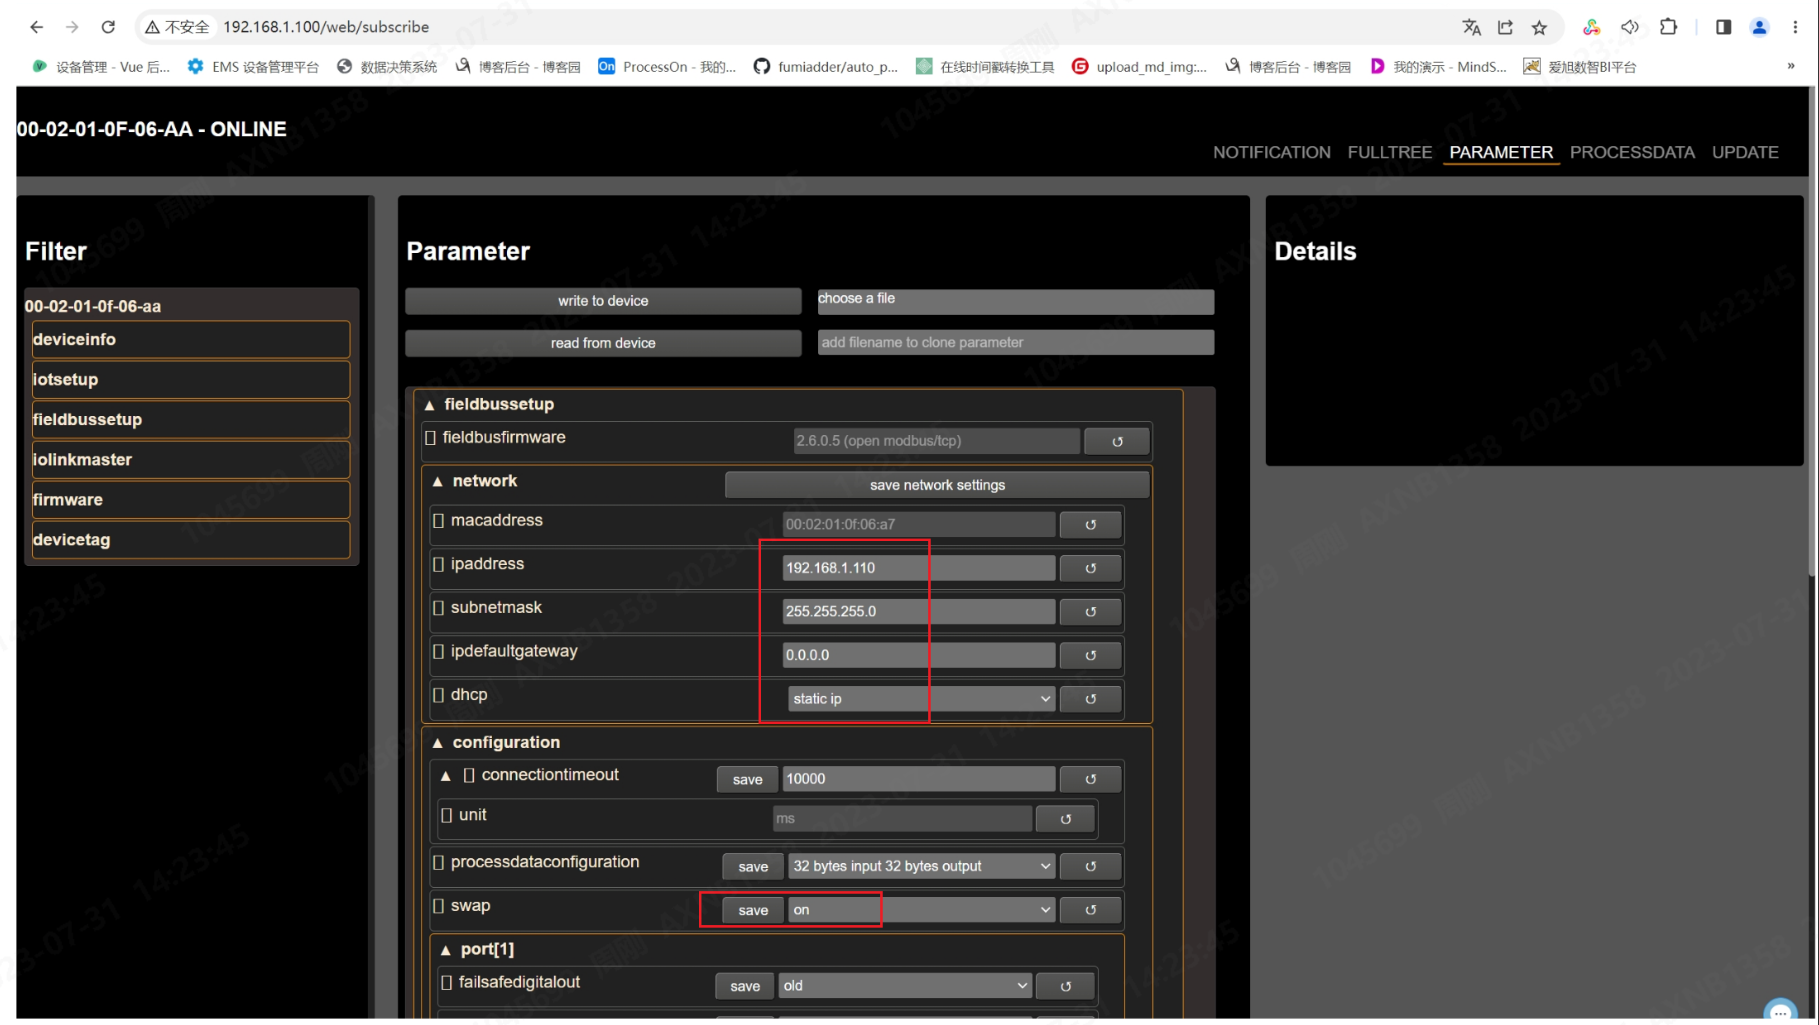This screenshot has height=1025, width=1819.
Task: Click the write to device button
Action: (603, 301)
